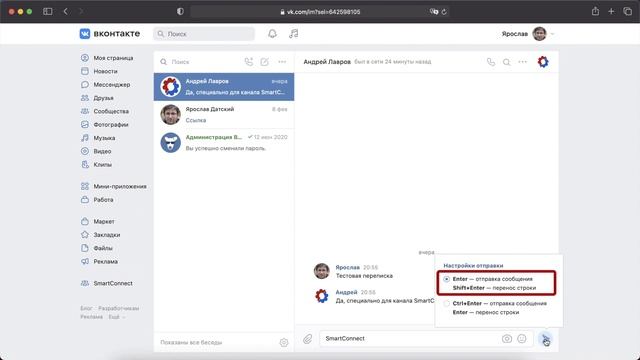Open a new Safari tab

[611, 11]
